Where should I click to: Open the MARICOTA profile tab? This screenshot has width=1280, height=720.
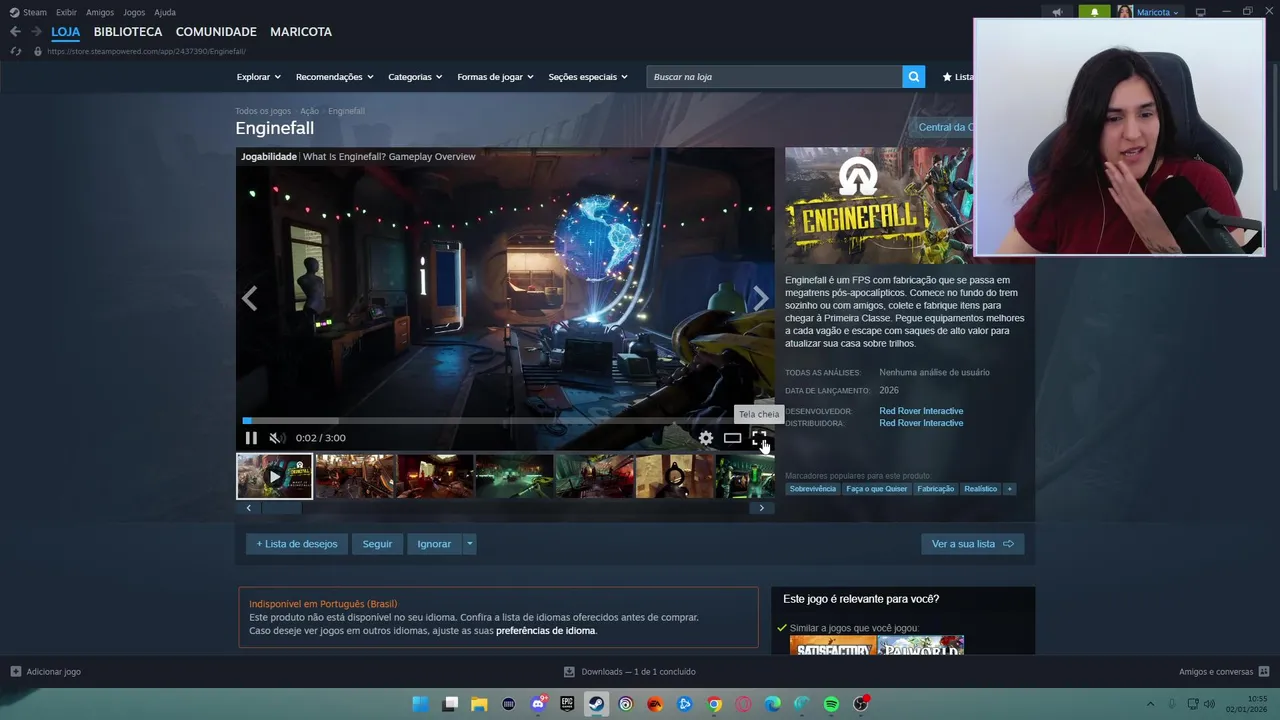point(301,32)
